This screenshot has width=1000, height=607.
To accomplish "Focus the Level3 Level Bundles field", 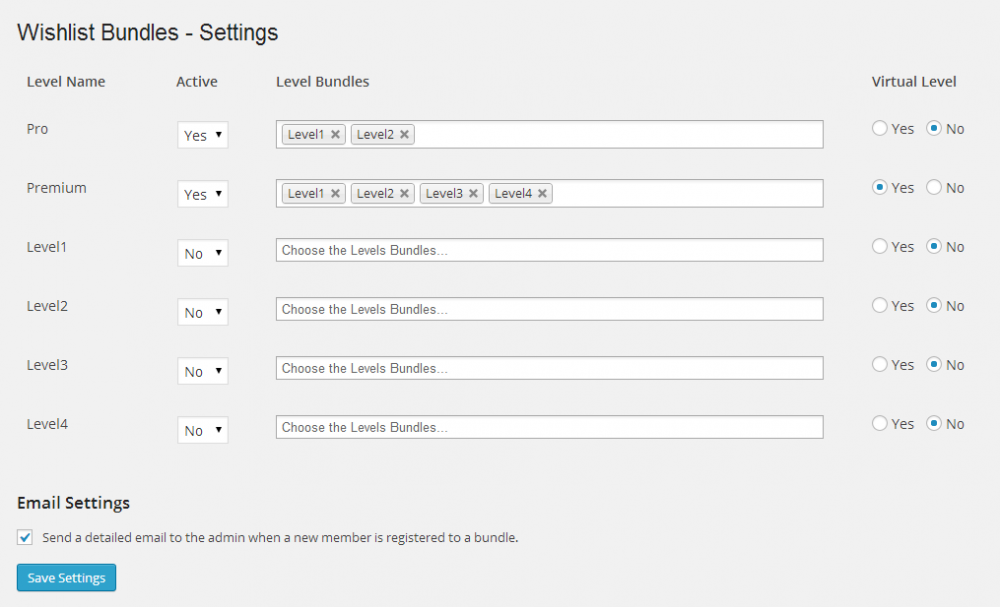I will 549,368.
